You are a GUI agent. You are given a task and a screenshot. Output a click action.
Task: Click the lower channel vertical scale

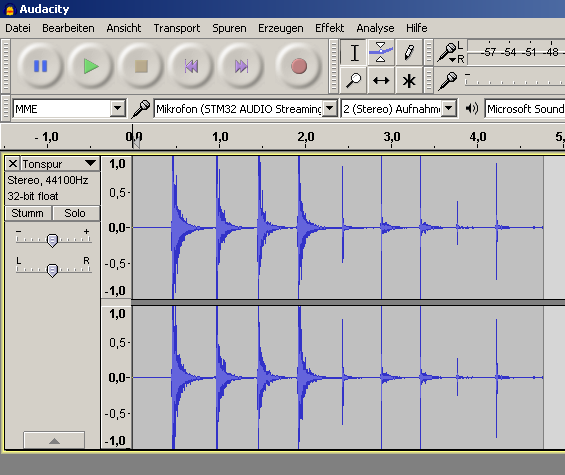tap(117, 377)
